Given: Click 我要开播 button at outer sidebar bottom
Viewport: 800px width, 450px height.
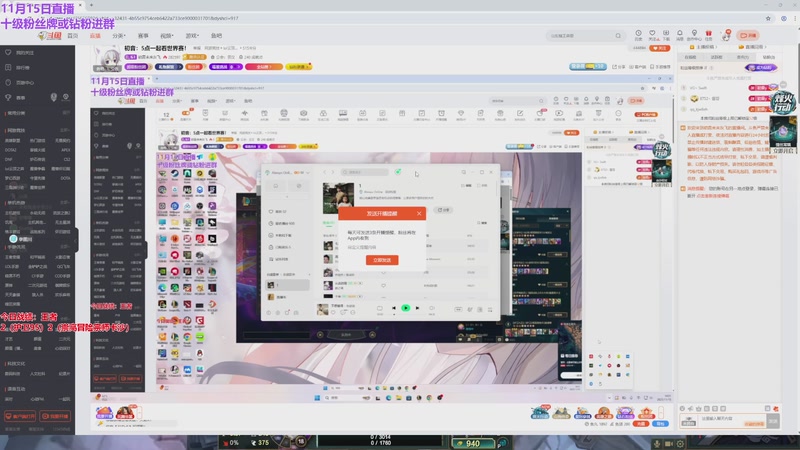Looking at the screenshot, I should tap(55, 416).
